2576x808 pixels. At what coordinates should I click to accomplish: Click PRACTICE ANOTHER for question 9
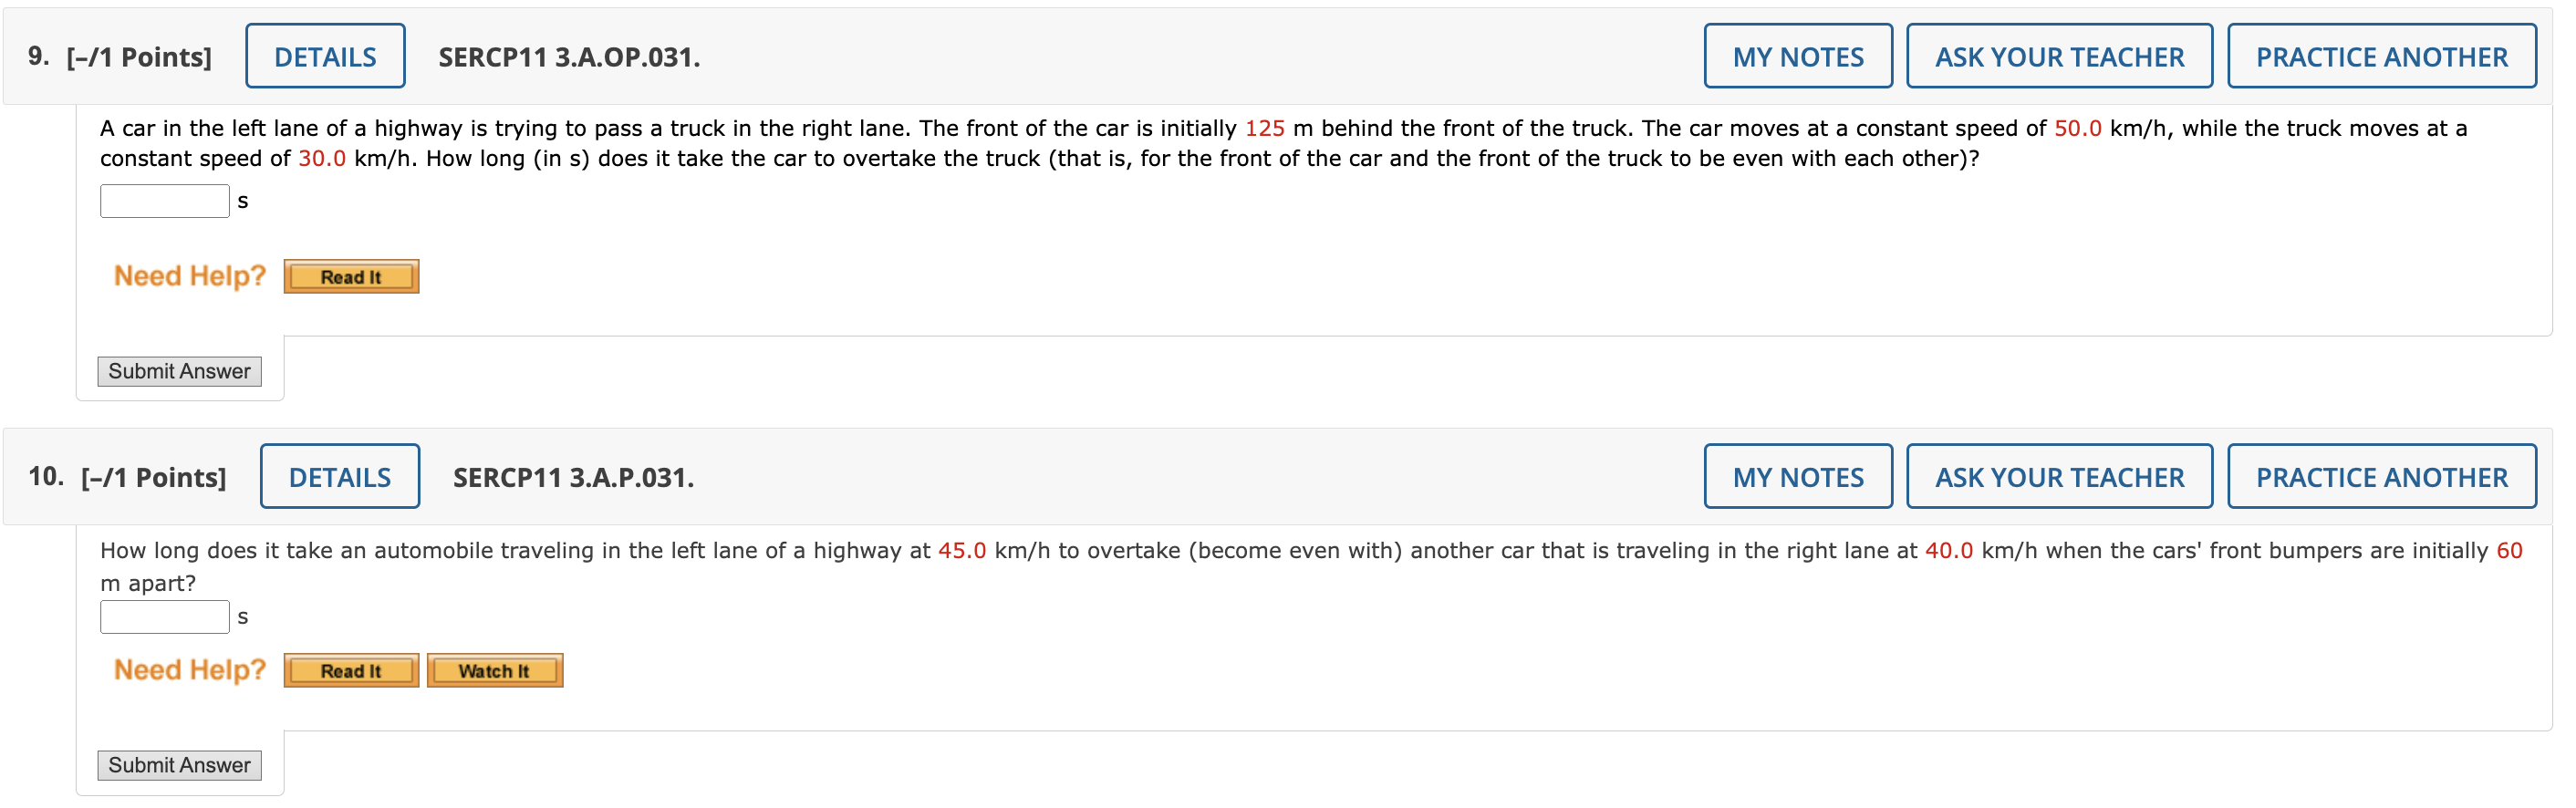pyautogui.click(x=2381, y=56)
